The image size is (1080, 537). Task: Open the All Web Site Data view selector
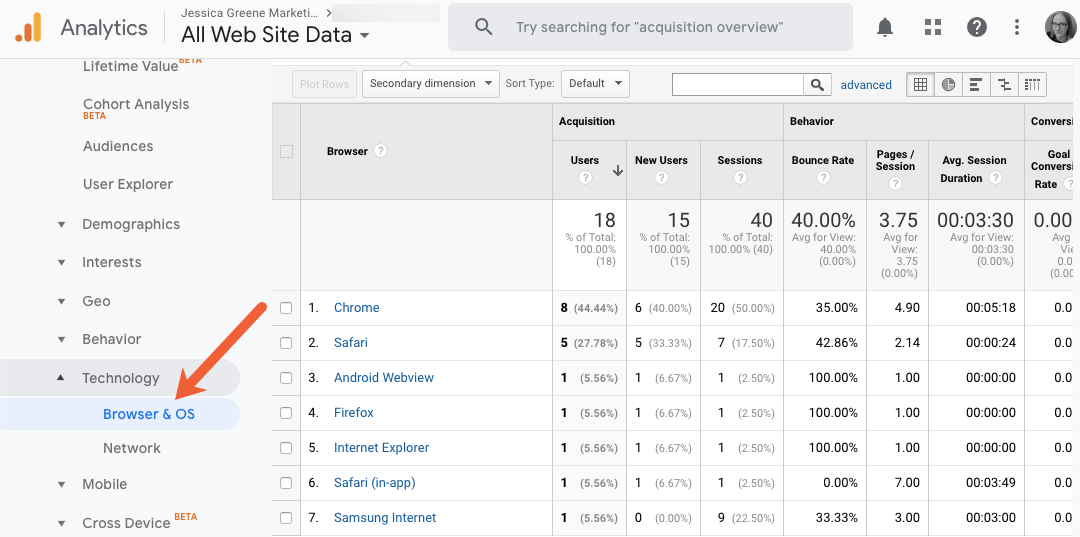pos(276,34)
